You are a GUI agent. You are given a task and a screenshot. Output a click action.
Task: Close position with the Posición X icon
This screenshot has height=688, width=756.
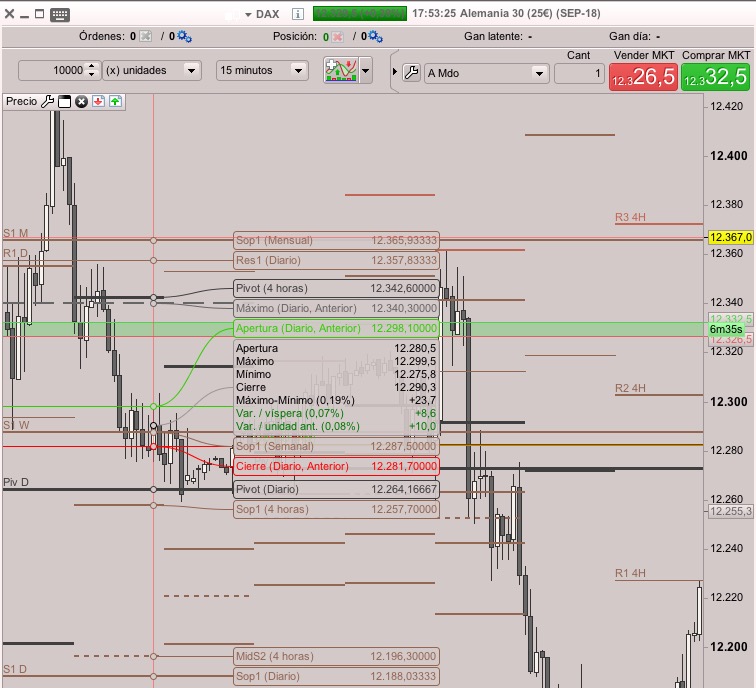(x=338, y=37)
